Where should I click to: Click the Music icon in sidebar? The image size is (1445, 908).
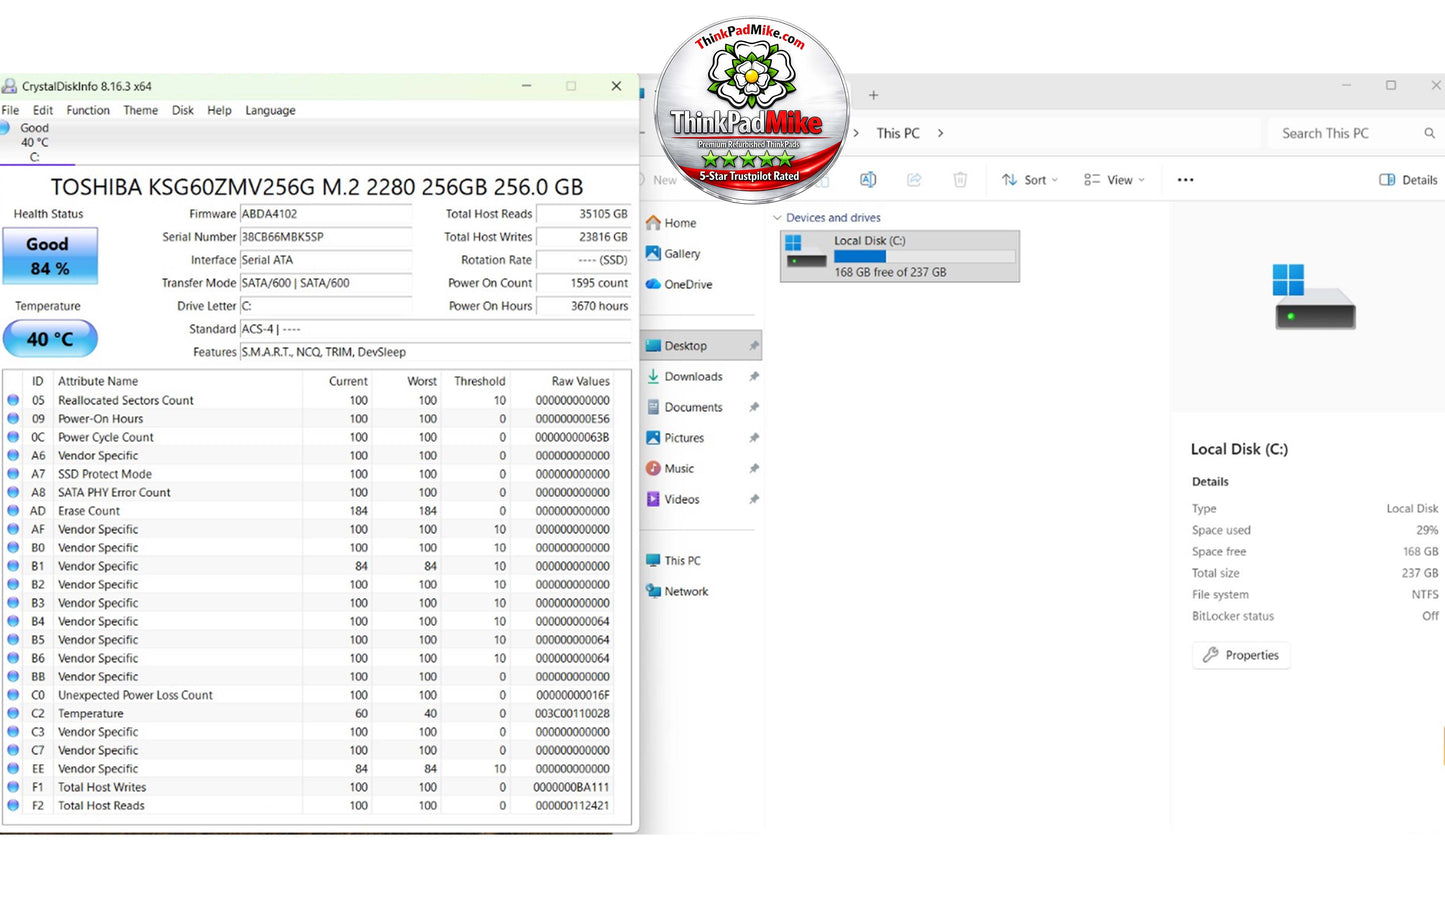click(653, 468)
